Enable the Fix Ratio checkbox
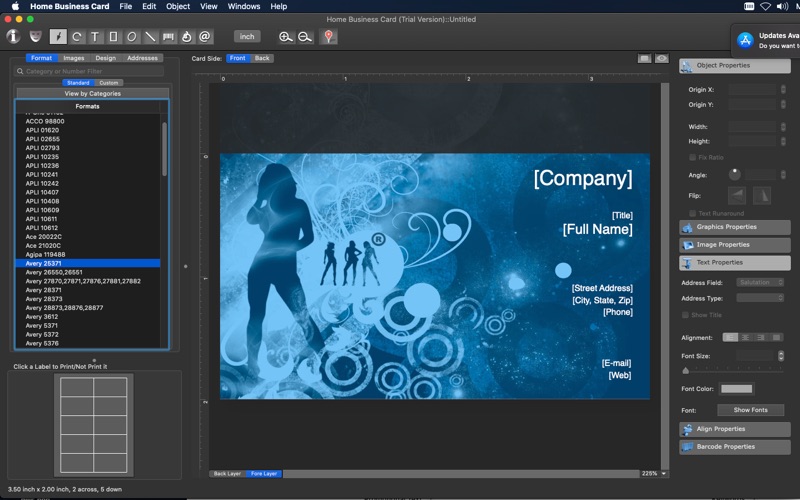Image resolution: width=800 pixels, height=500 pixels. [x=692, y=157]
